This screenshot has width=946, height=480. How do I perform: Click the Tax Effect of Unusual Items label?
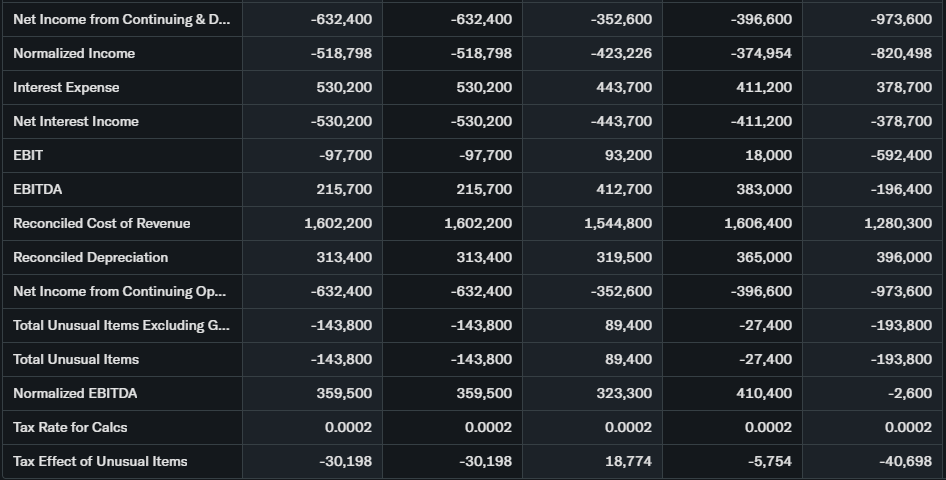click(100, 461)
